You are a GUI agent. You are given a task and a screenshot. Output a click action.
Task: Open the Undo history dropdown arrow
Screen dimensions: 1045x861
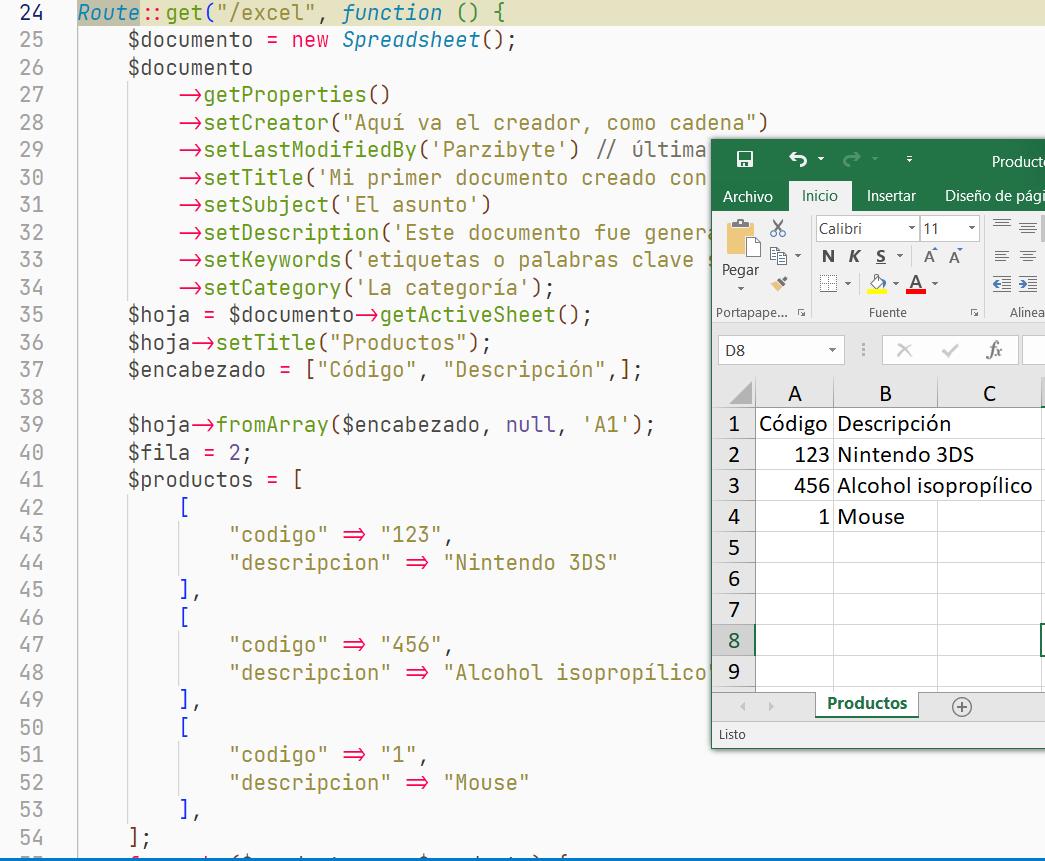tap(821, 159)
